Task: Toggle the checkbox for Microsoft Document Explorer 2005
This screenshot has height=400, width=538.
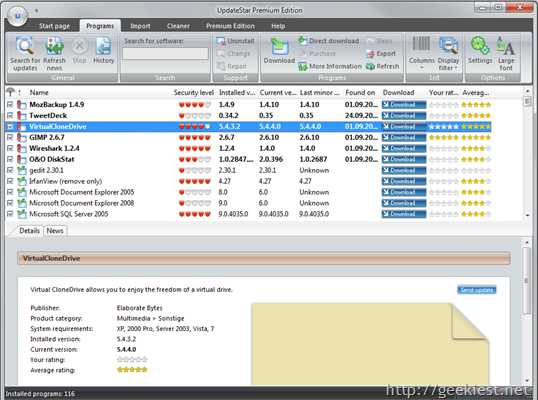Action: (x=10, y=192)
